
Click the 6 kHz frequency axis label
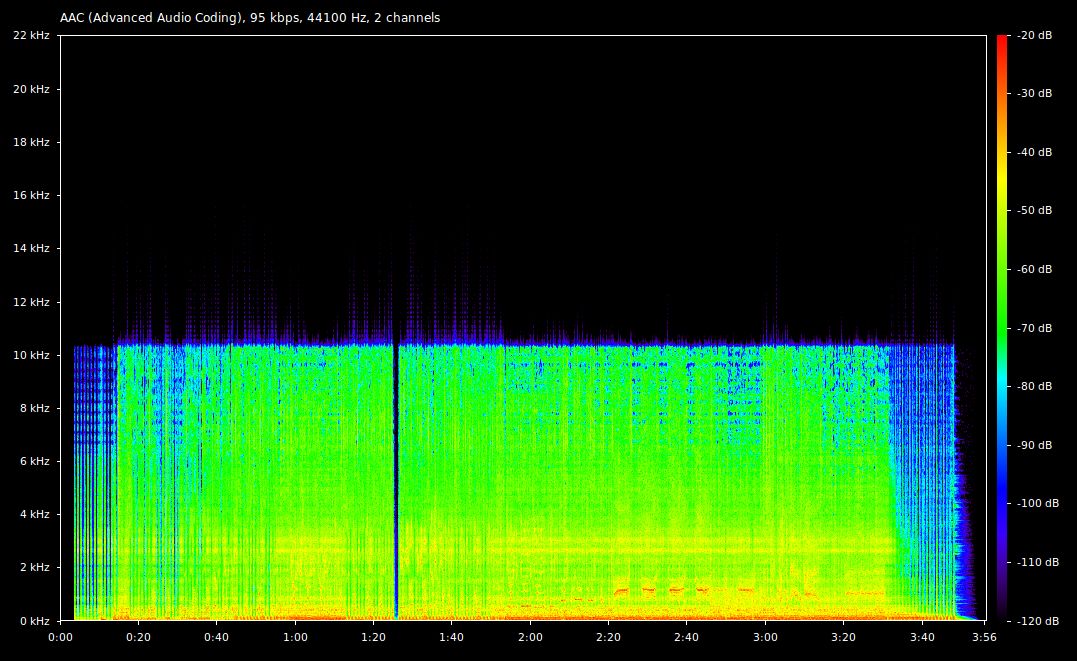pos(34,461)
